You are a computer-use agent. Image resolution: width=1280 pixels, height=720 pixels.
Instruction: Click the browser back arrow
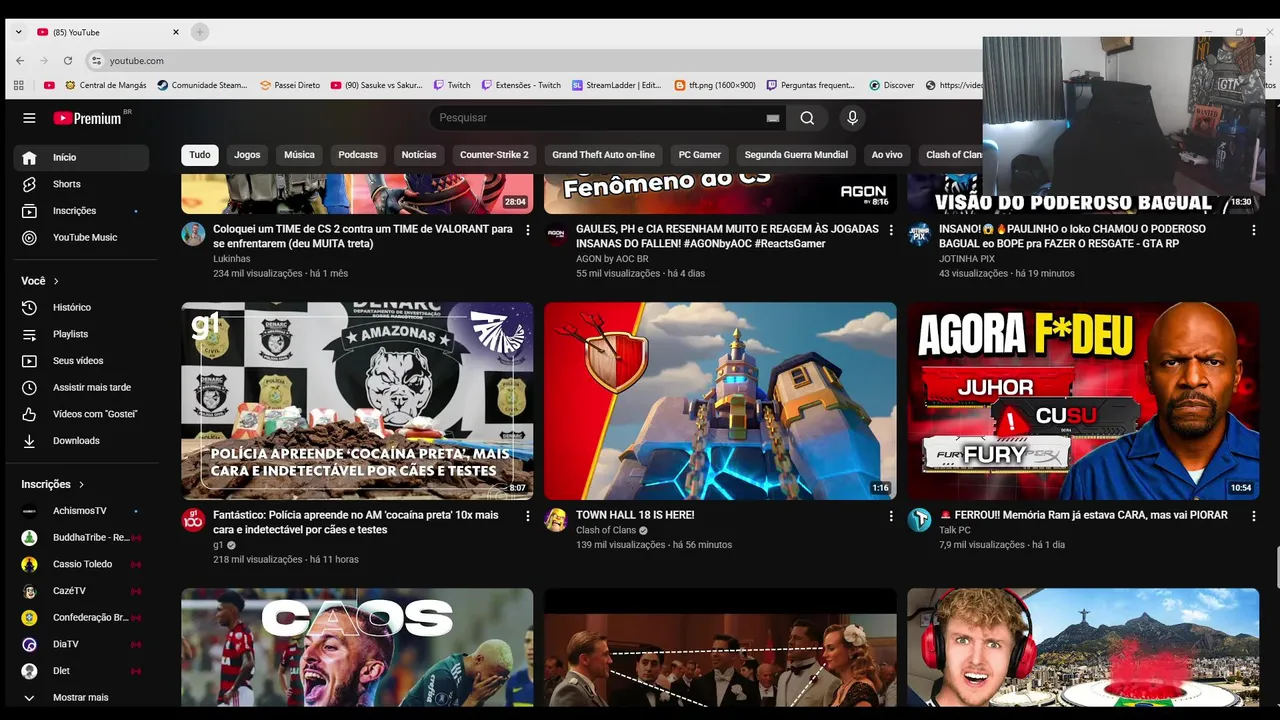pos(20,61)
